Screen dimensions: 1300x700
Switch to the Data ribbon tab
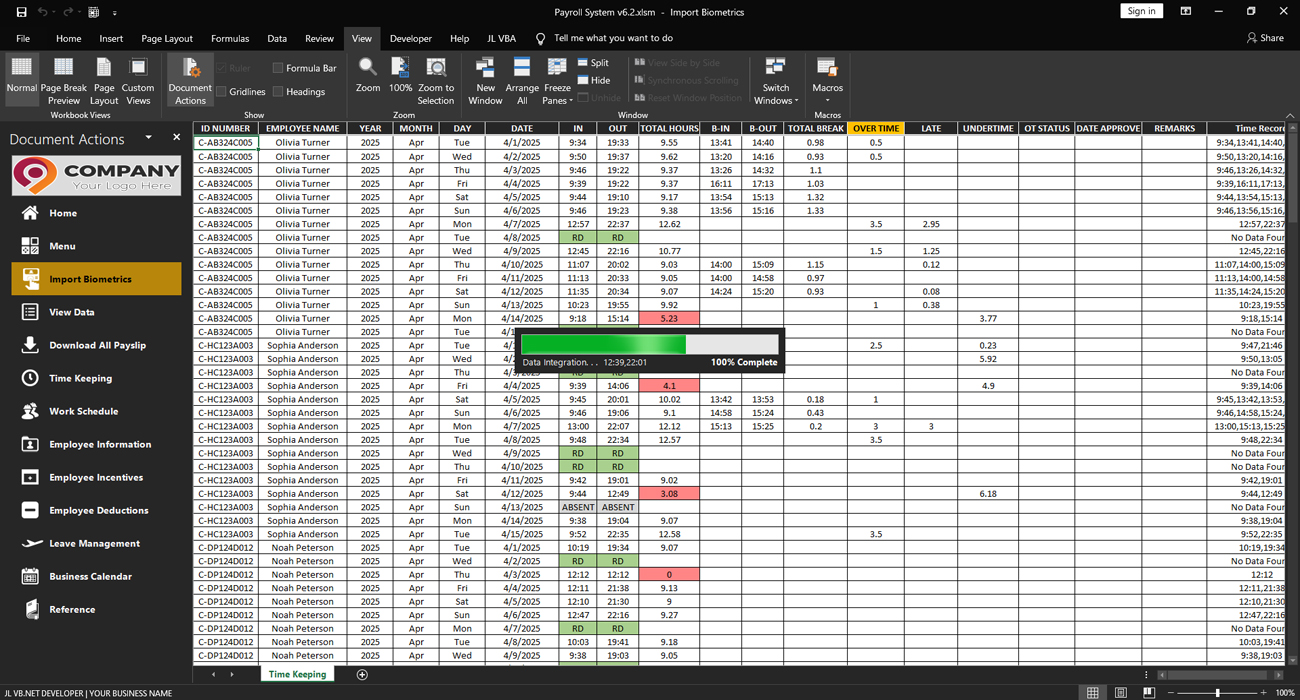pyautogui.click(x=277, y=38)
